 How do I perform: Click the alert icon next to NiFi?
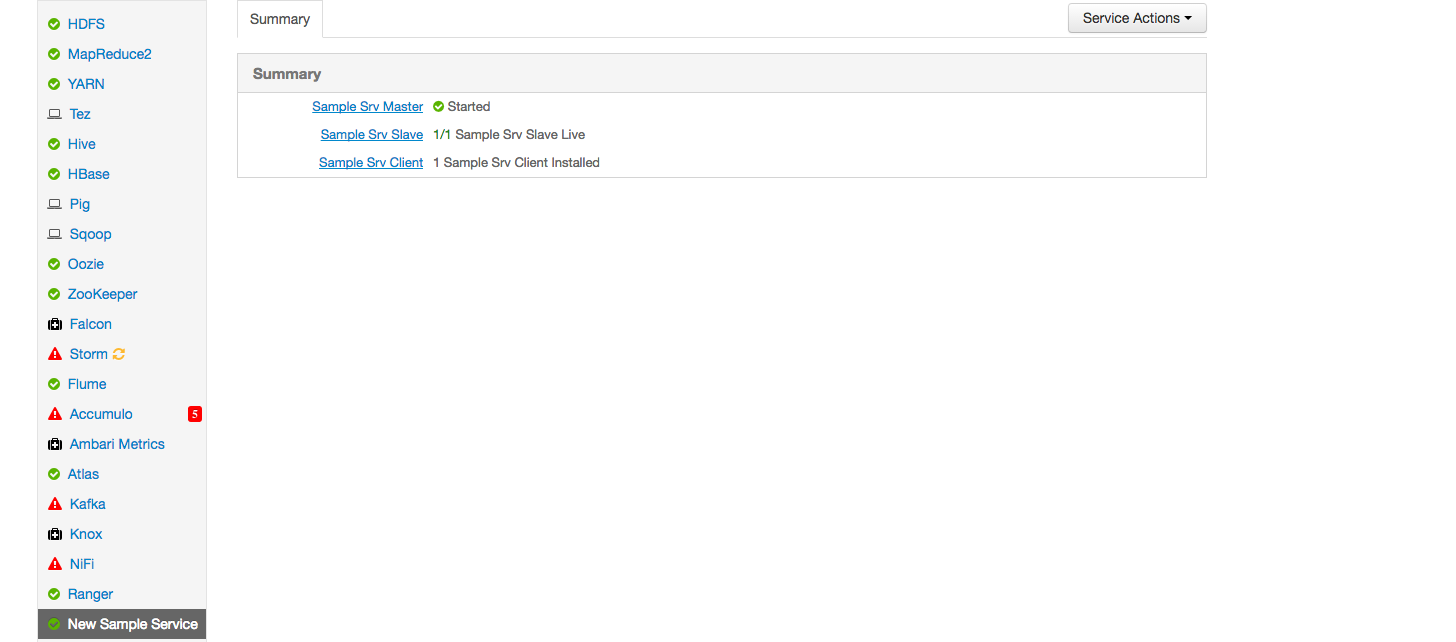(x=54, y=564)
